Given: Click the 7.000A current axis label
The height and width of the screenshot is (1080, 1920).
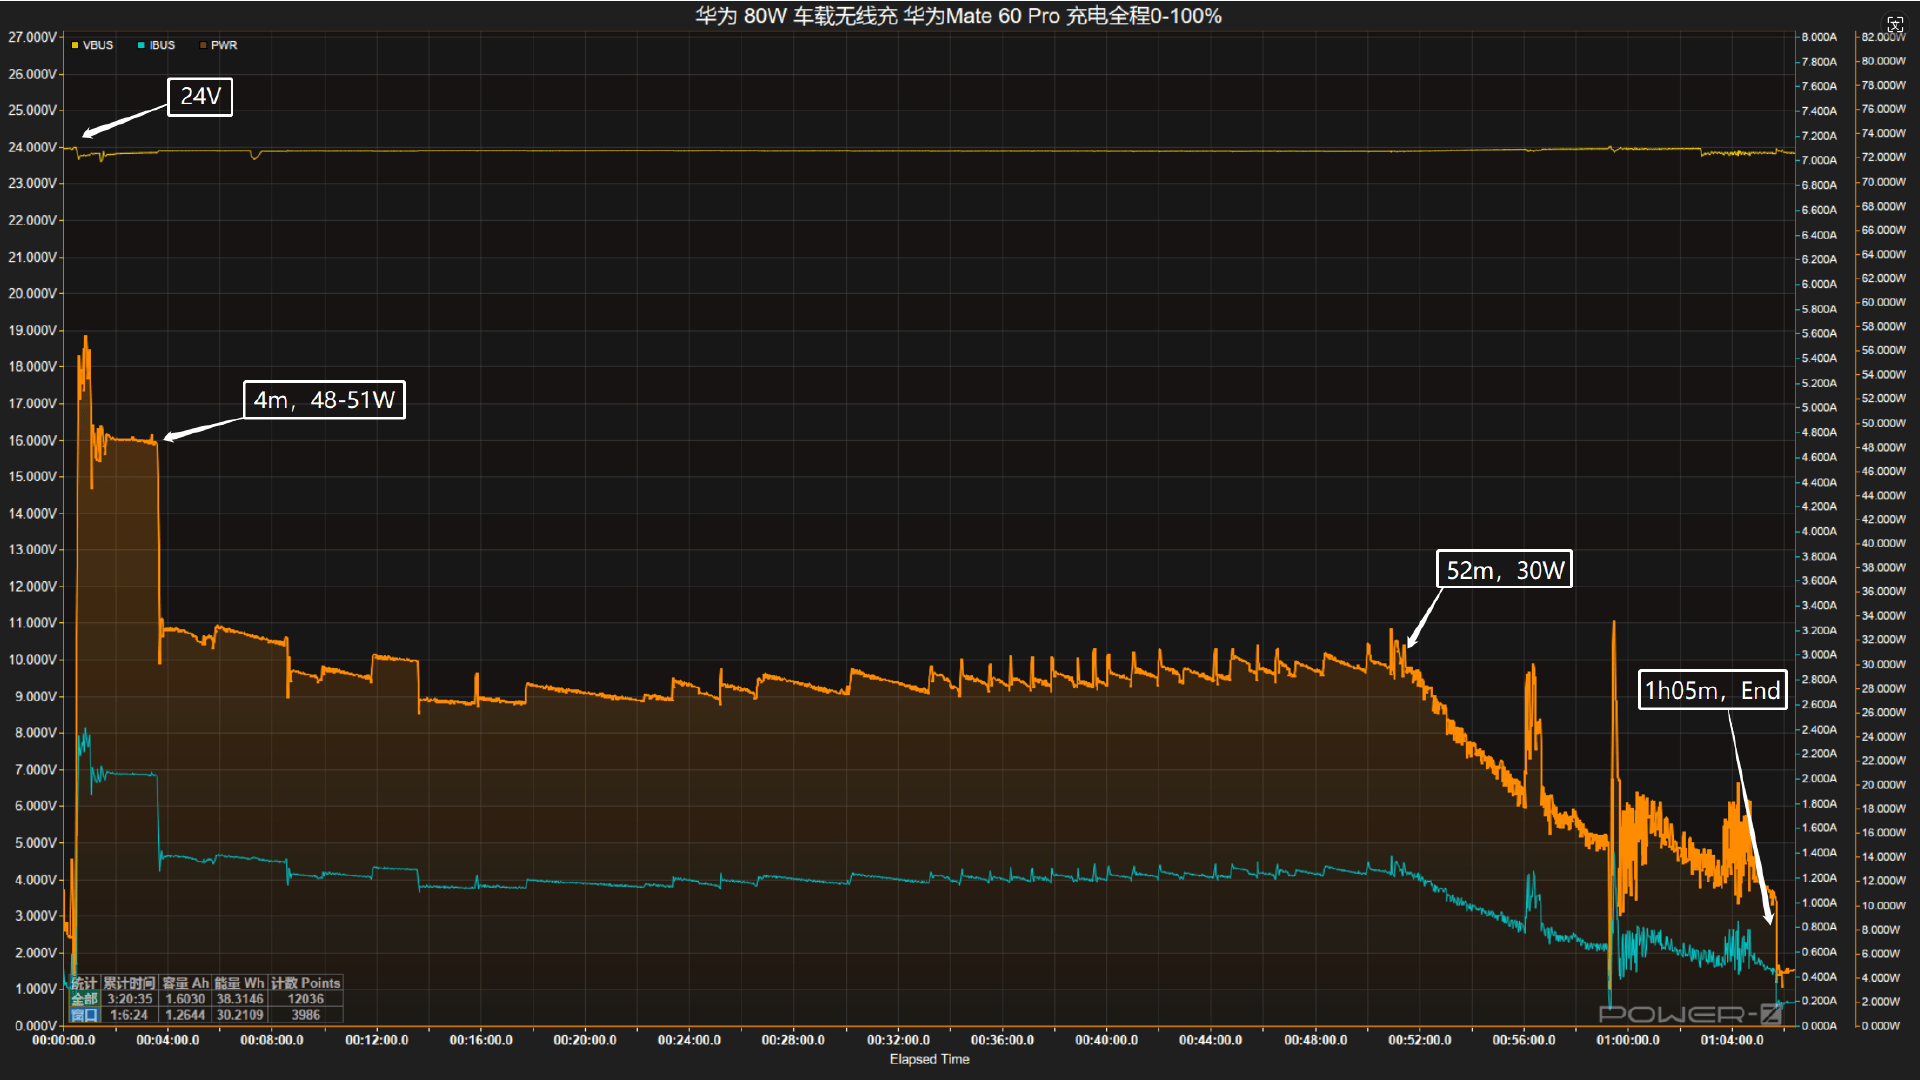Looking at the screenshot, I should tap(1820, 160).
